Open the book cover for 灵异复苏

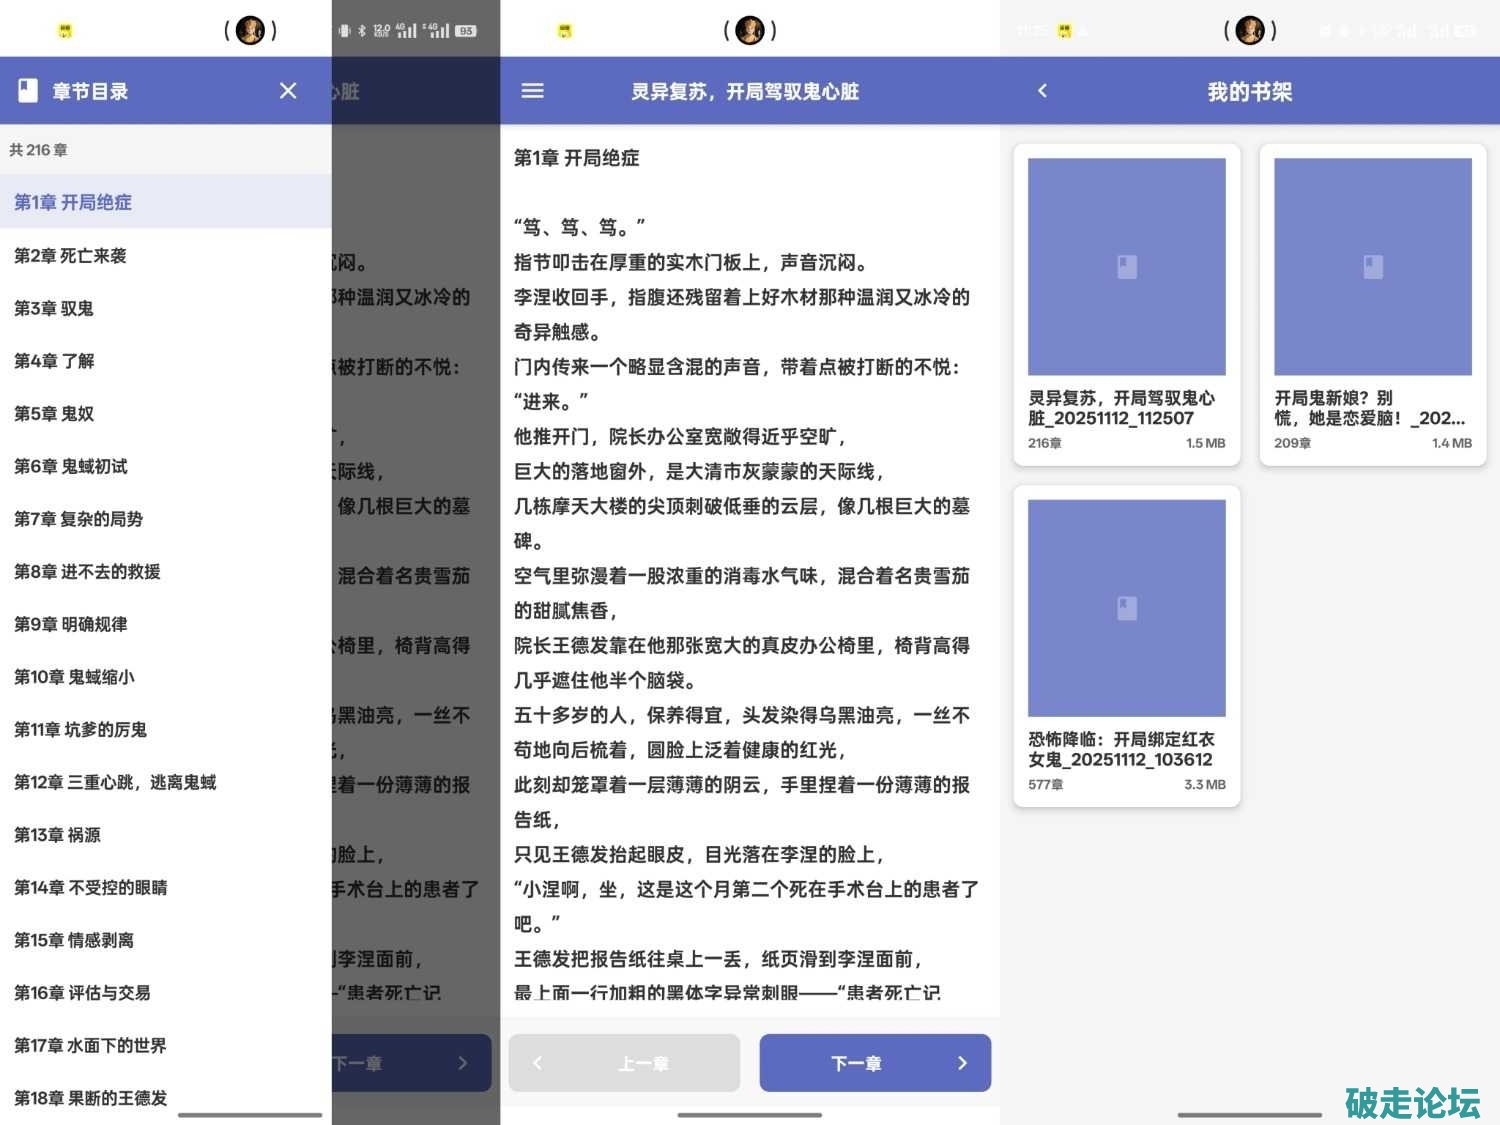coord(1126,267)
